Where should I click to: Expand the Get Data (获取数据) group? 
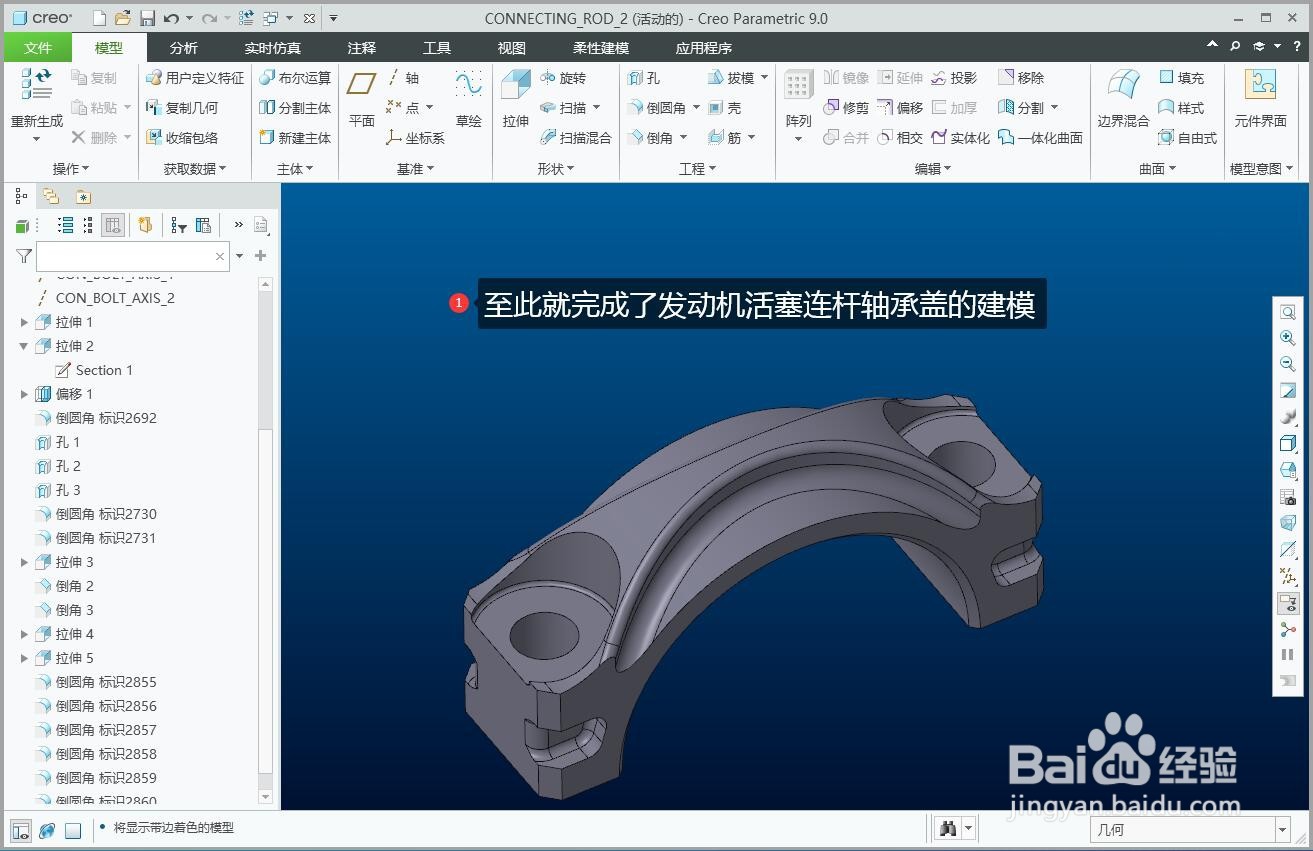(195, 169)
